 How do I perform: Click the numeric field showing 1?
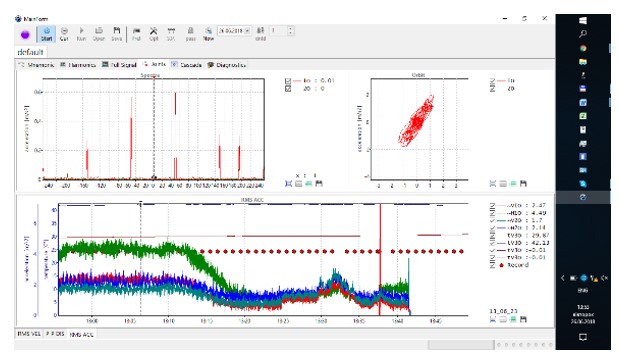[x=279, y=30]
